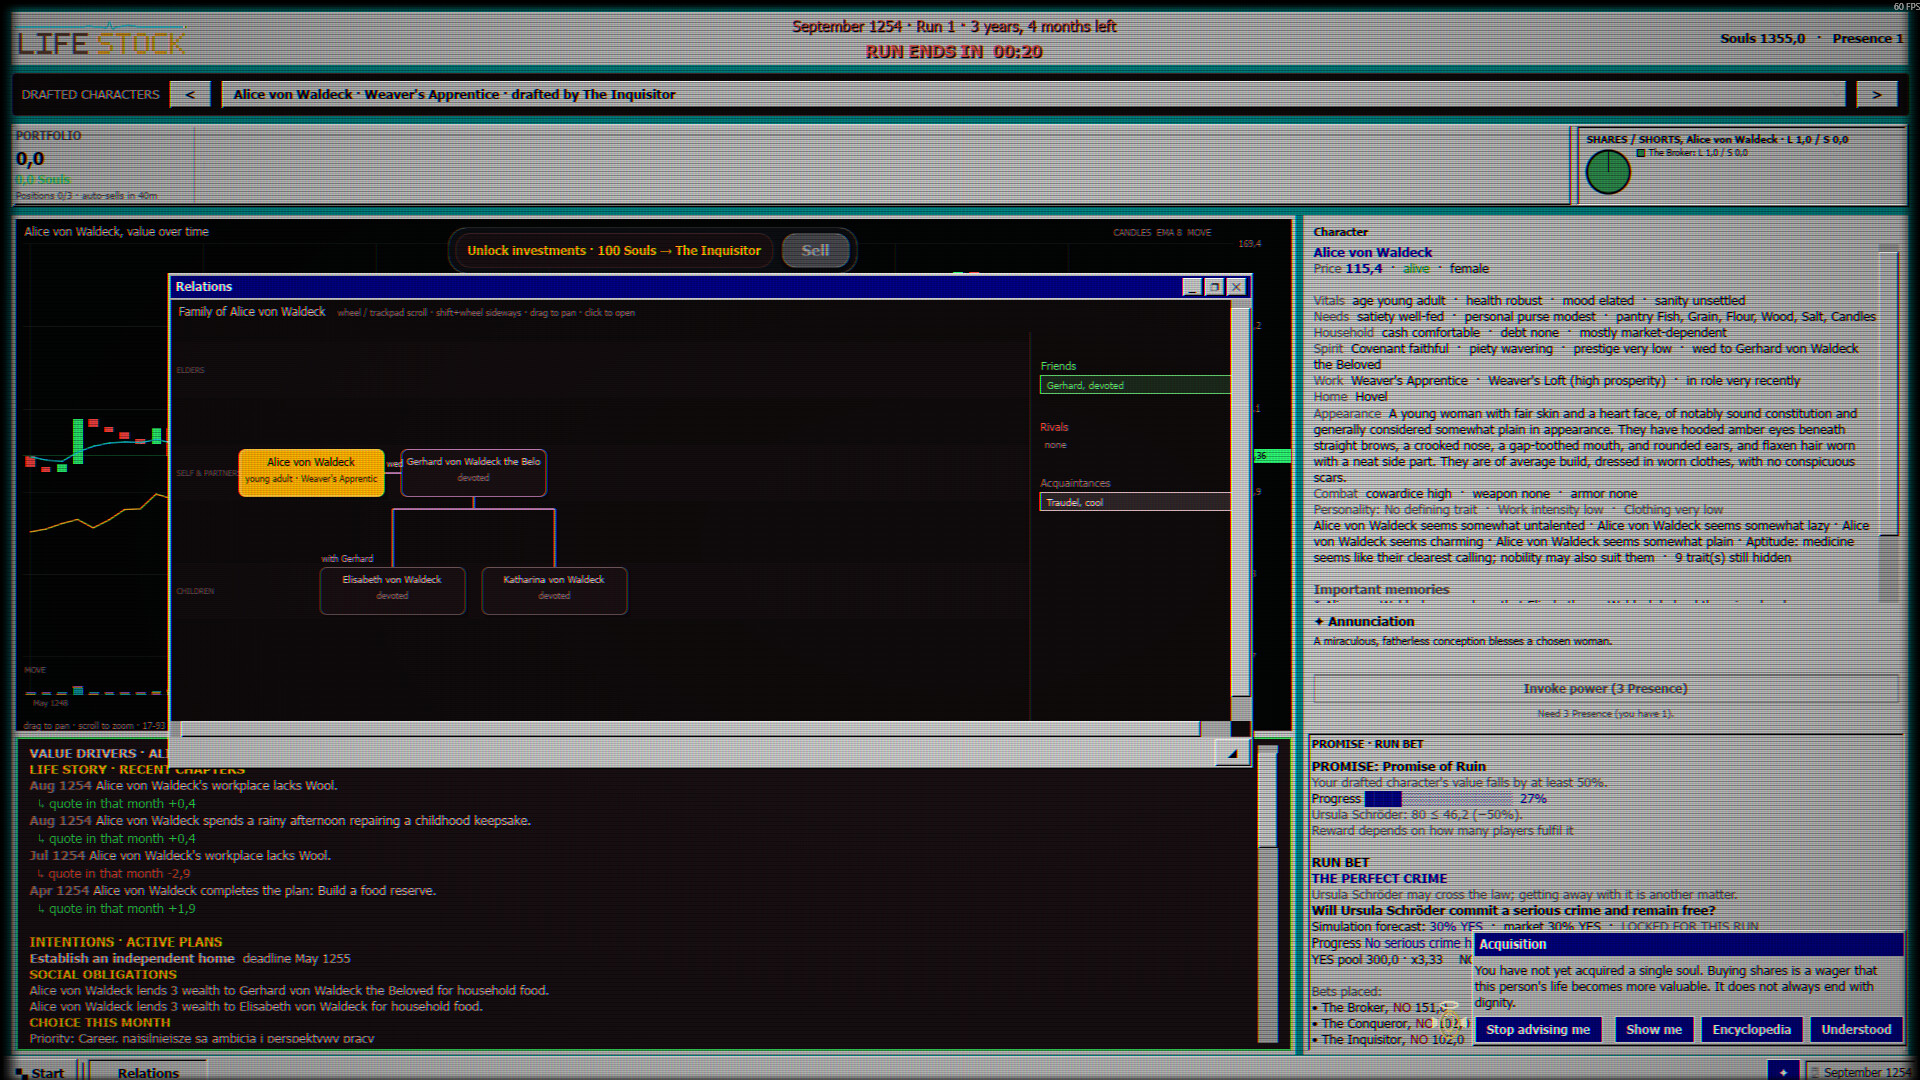This screenshot has width=1920, height=1080.
Task: Minimize the Relations window
Action: point(1192,287)
